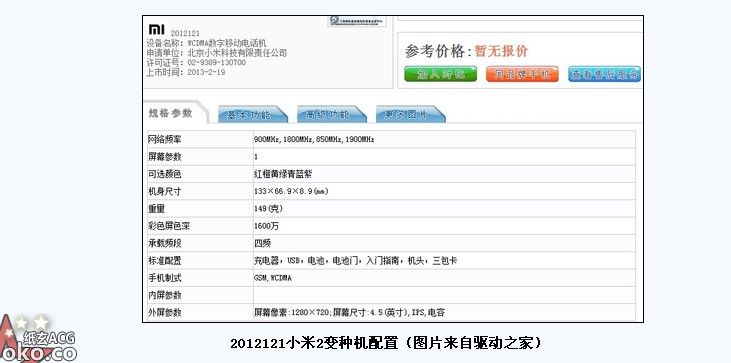Click the green 加入对比 compare button
The height and width of the screenshot is (363, 731).
coord(441,74)
